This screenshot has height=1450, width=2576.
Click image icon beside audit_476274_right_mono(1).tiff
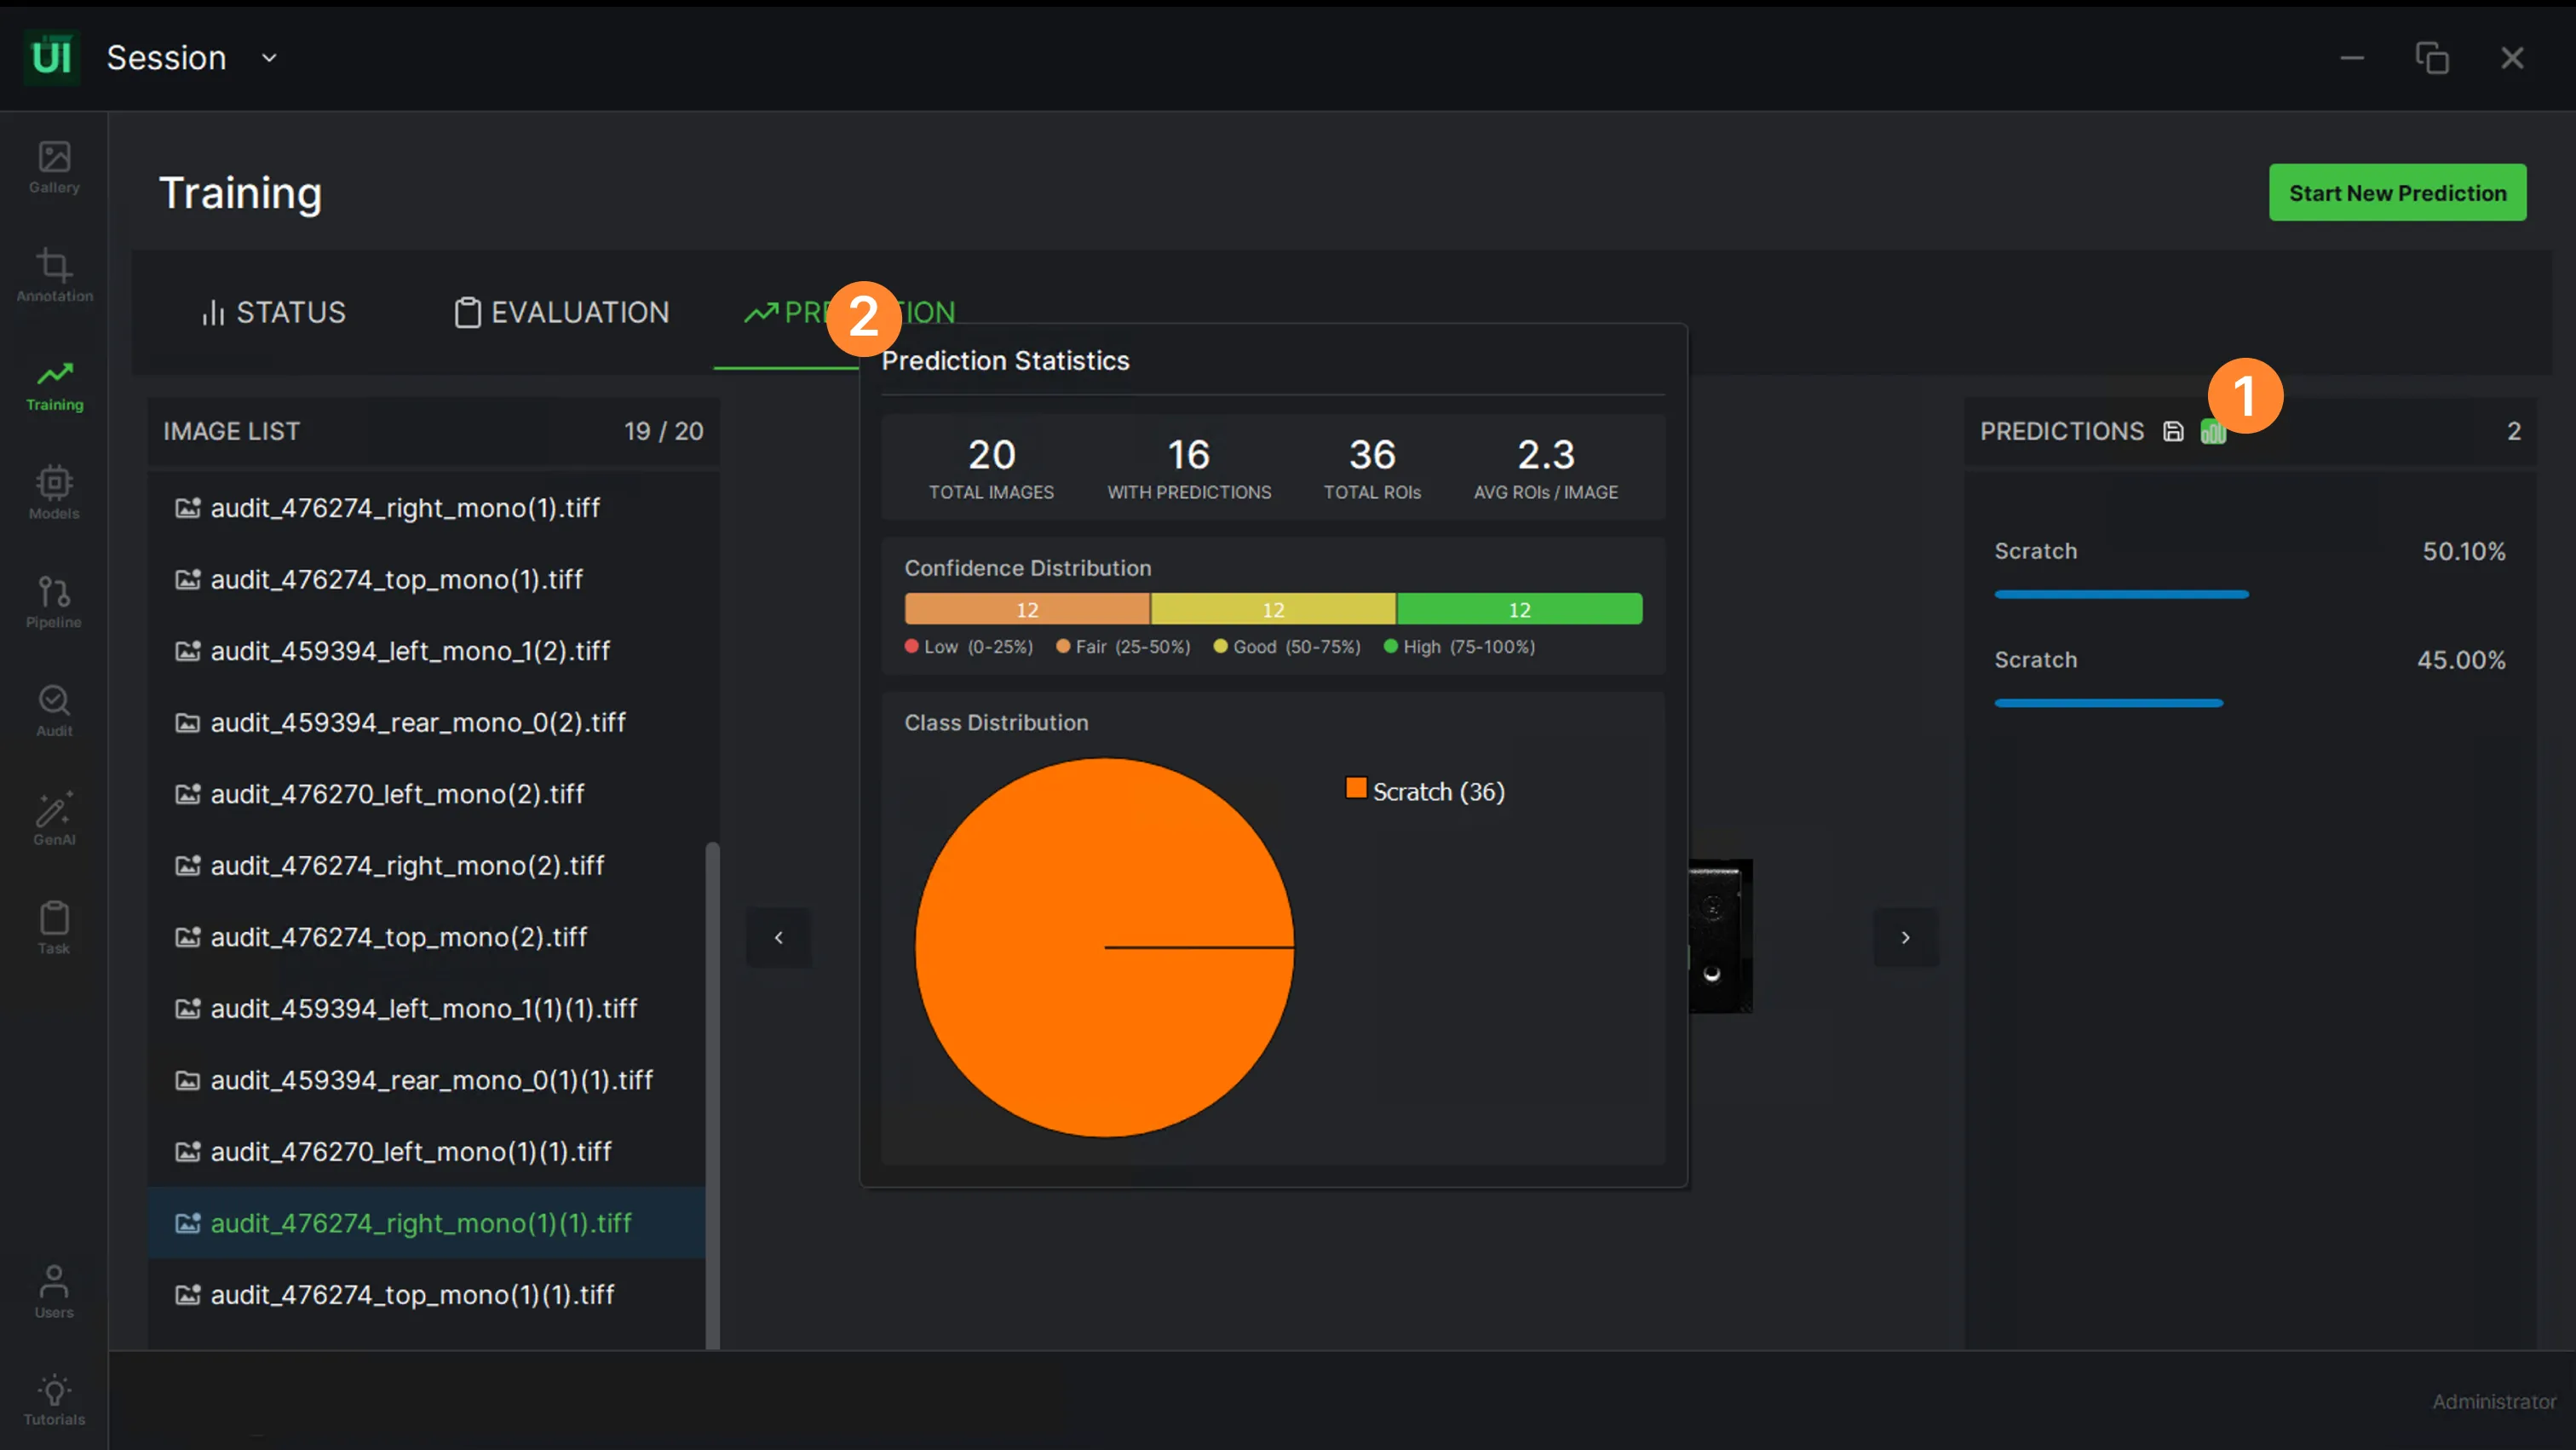188,508
